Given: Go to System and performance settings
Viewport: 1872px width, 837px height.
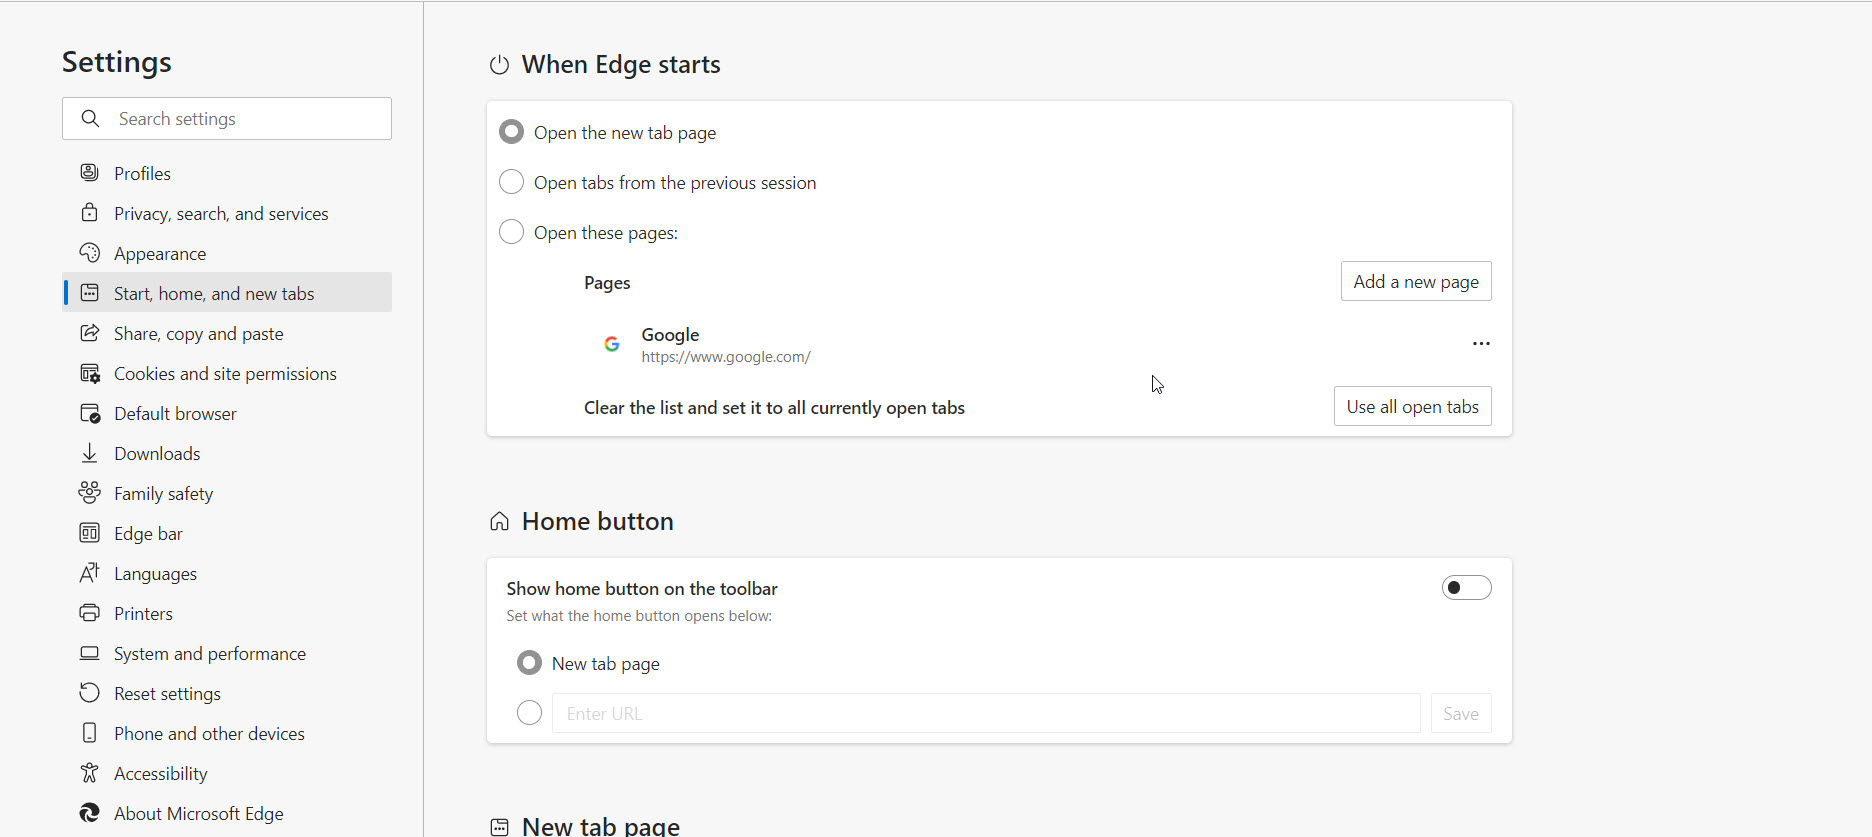Looking at the screenshot, I should (210, 653).
